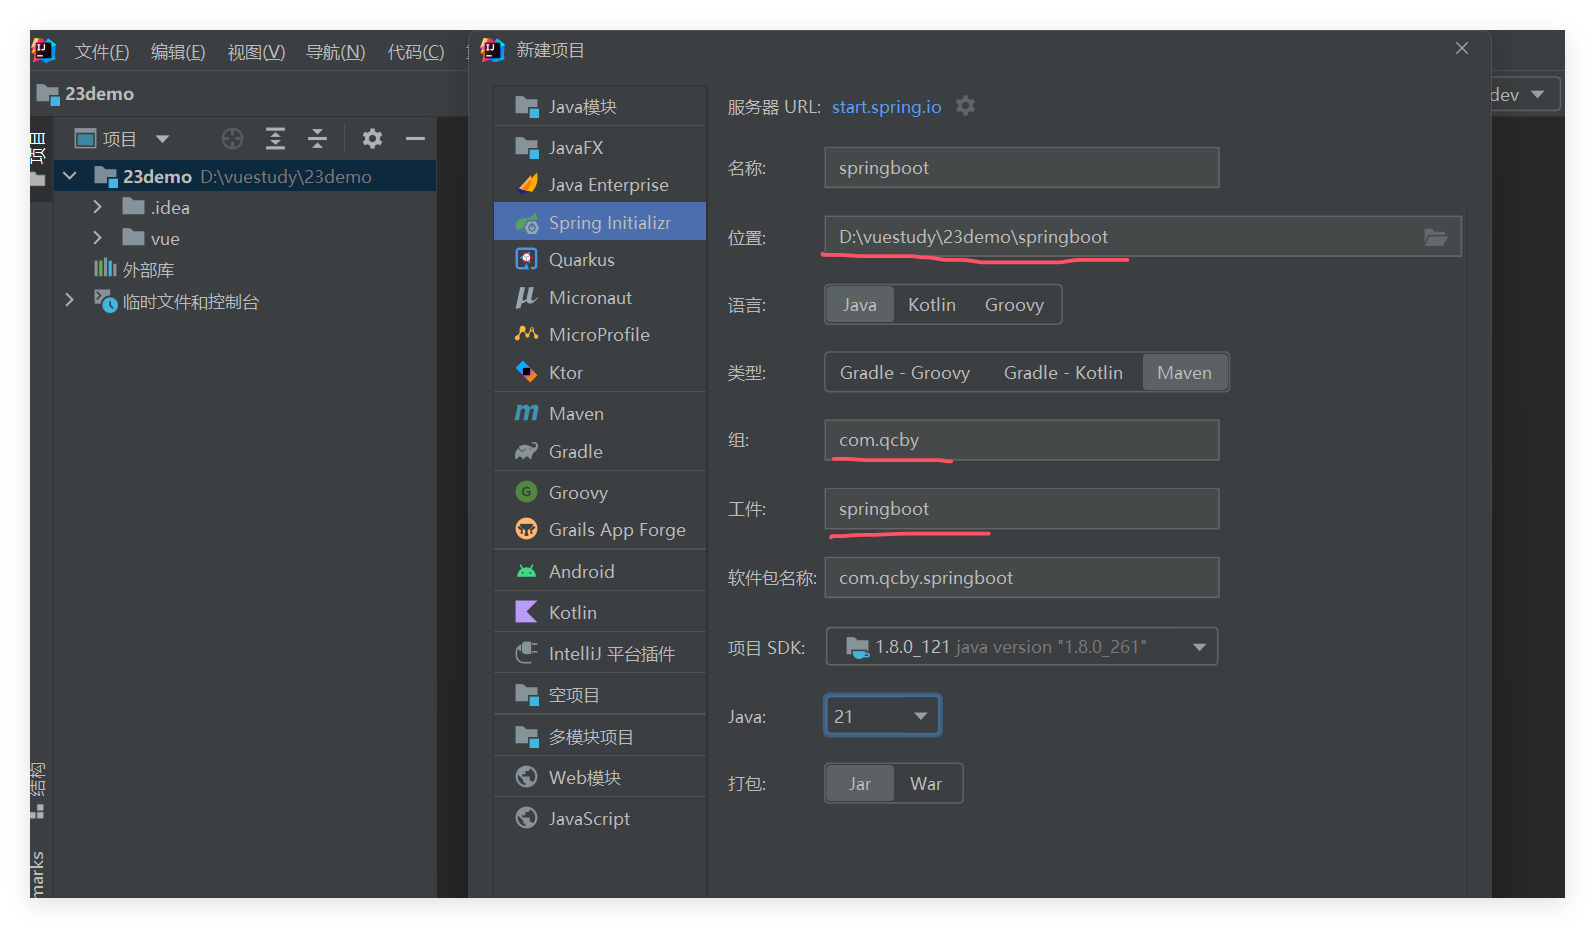Open 视图(V) menu
This screenshot has height=928, width=1595.
256,52
